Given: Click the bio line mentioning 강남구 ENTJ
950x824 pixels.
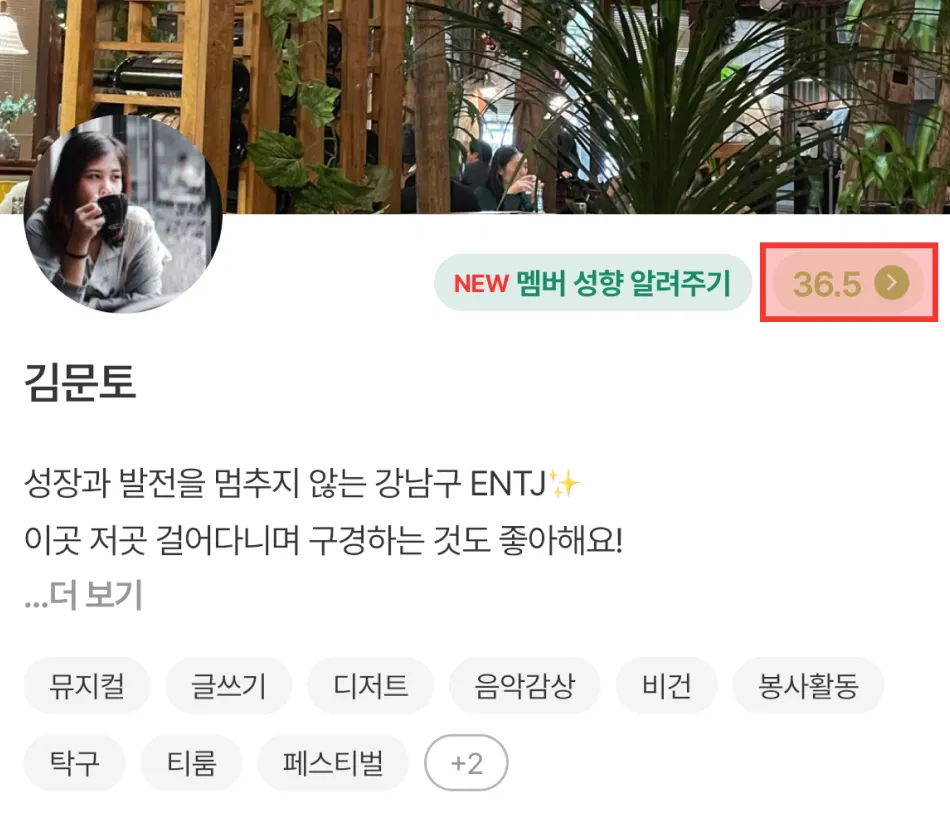Looking at the screenshot, I should pos(302,483).
